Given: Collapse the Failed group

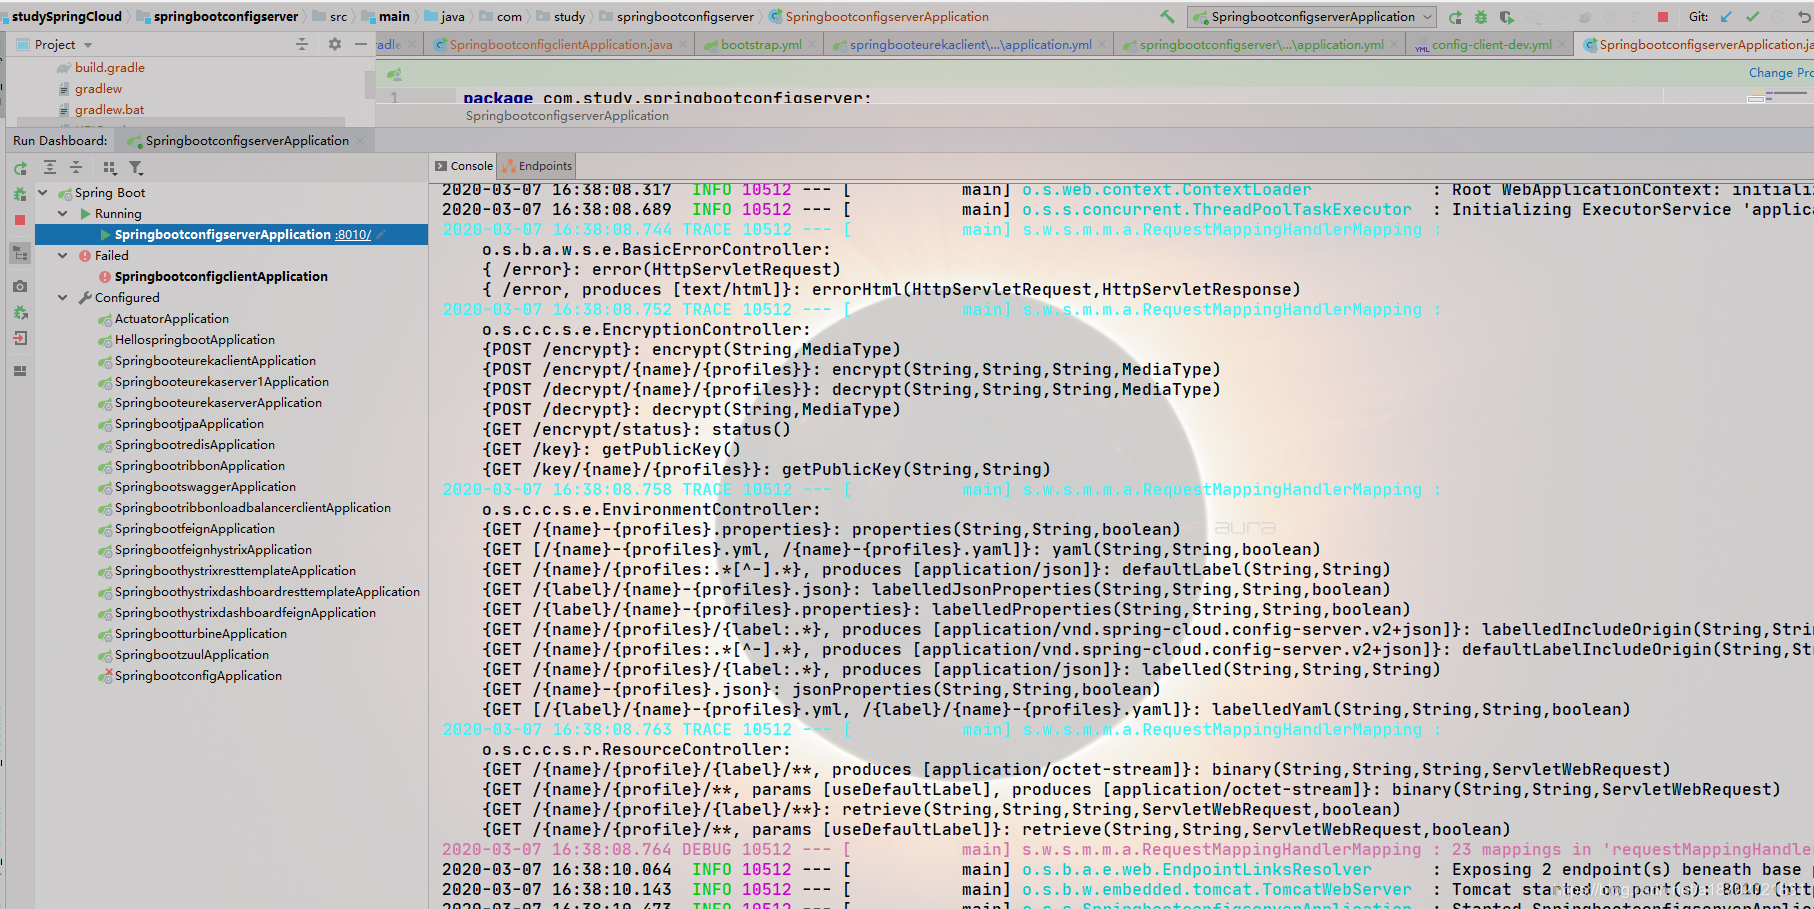Looking at the screenshot, I should pos(63,256).
